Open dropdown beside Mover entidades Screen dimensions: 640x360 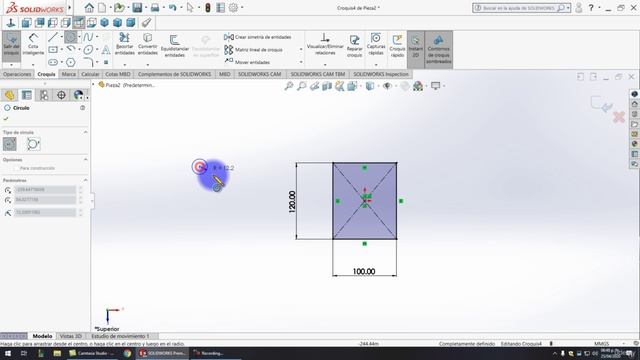pyautogui.click(x=301, y=62)
